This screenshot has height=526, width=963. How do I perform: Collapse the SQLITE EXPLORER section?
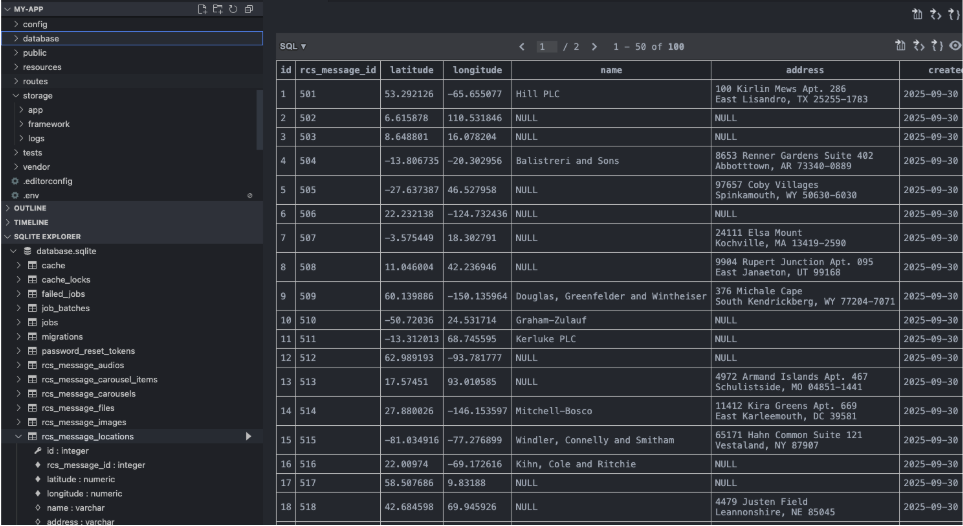132,237
